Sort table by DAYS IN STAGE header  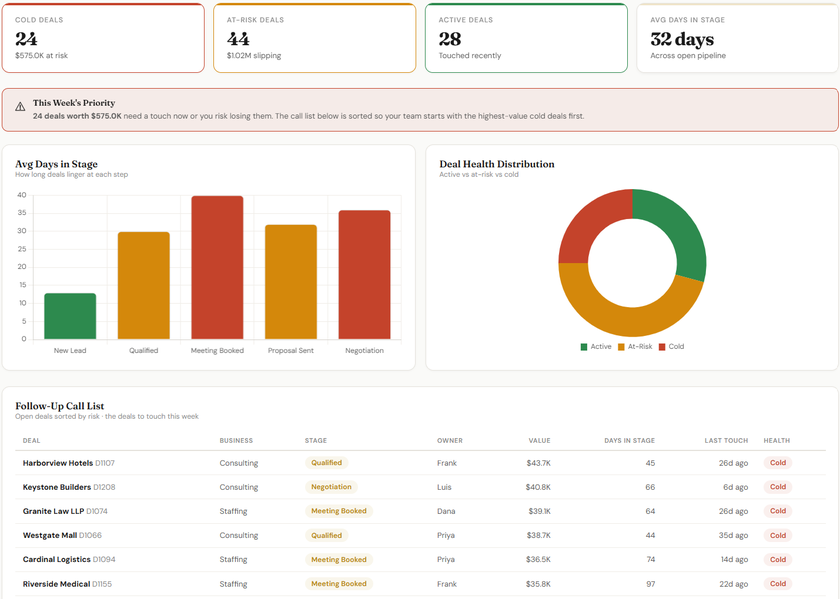click(x=629, y=440)
